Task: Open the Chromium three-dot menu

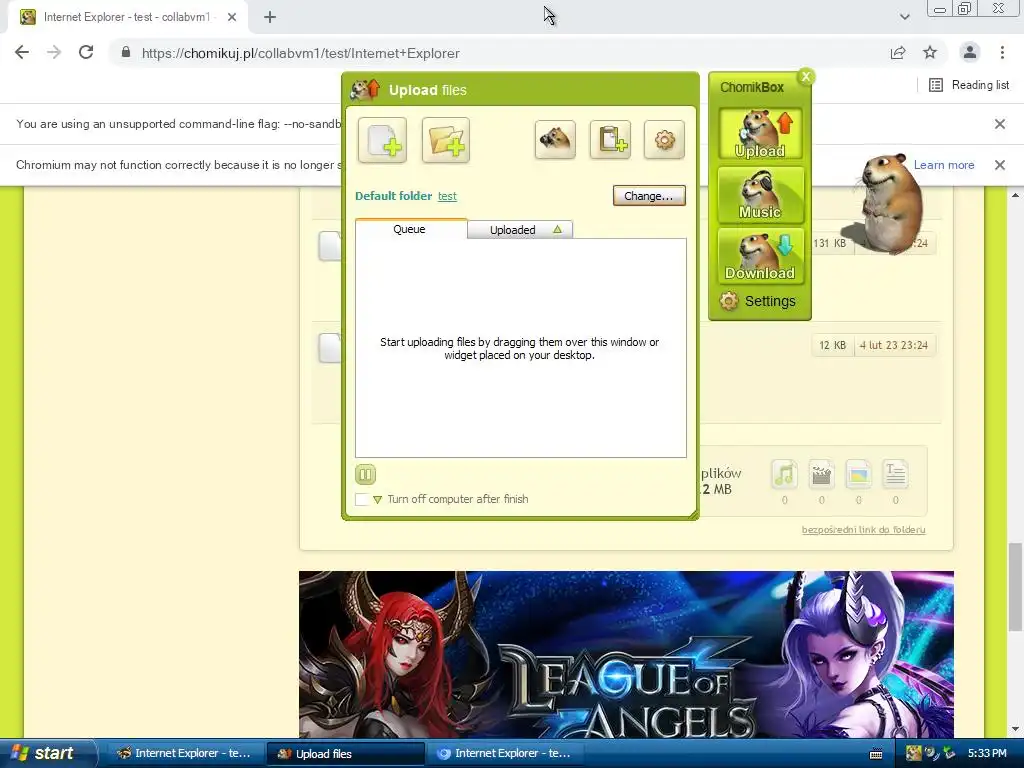Action: 1002,53
